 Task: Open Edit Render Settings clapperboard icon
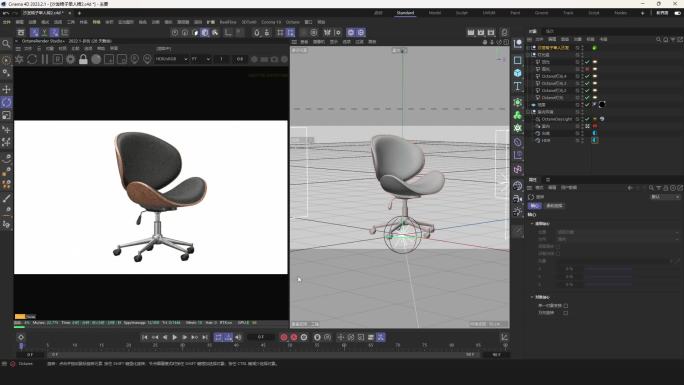coord(491,32)
